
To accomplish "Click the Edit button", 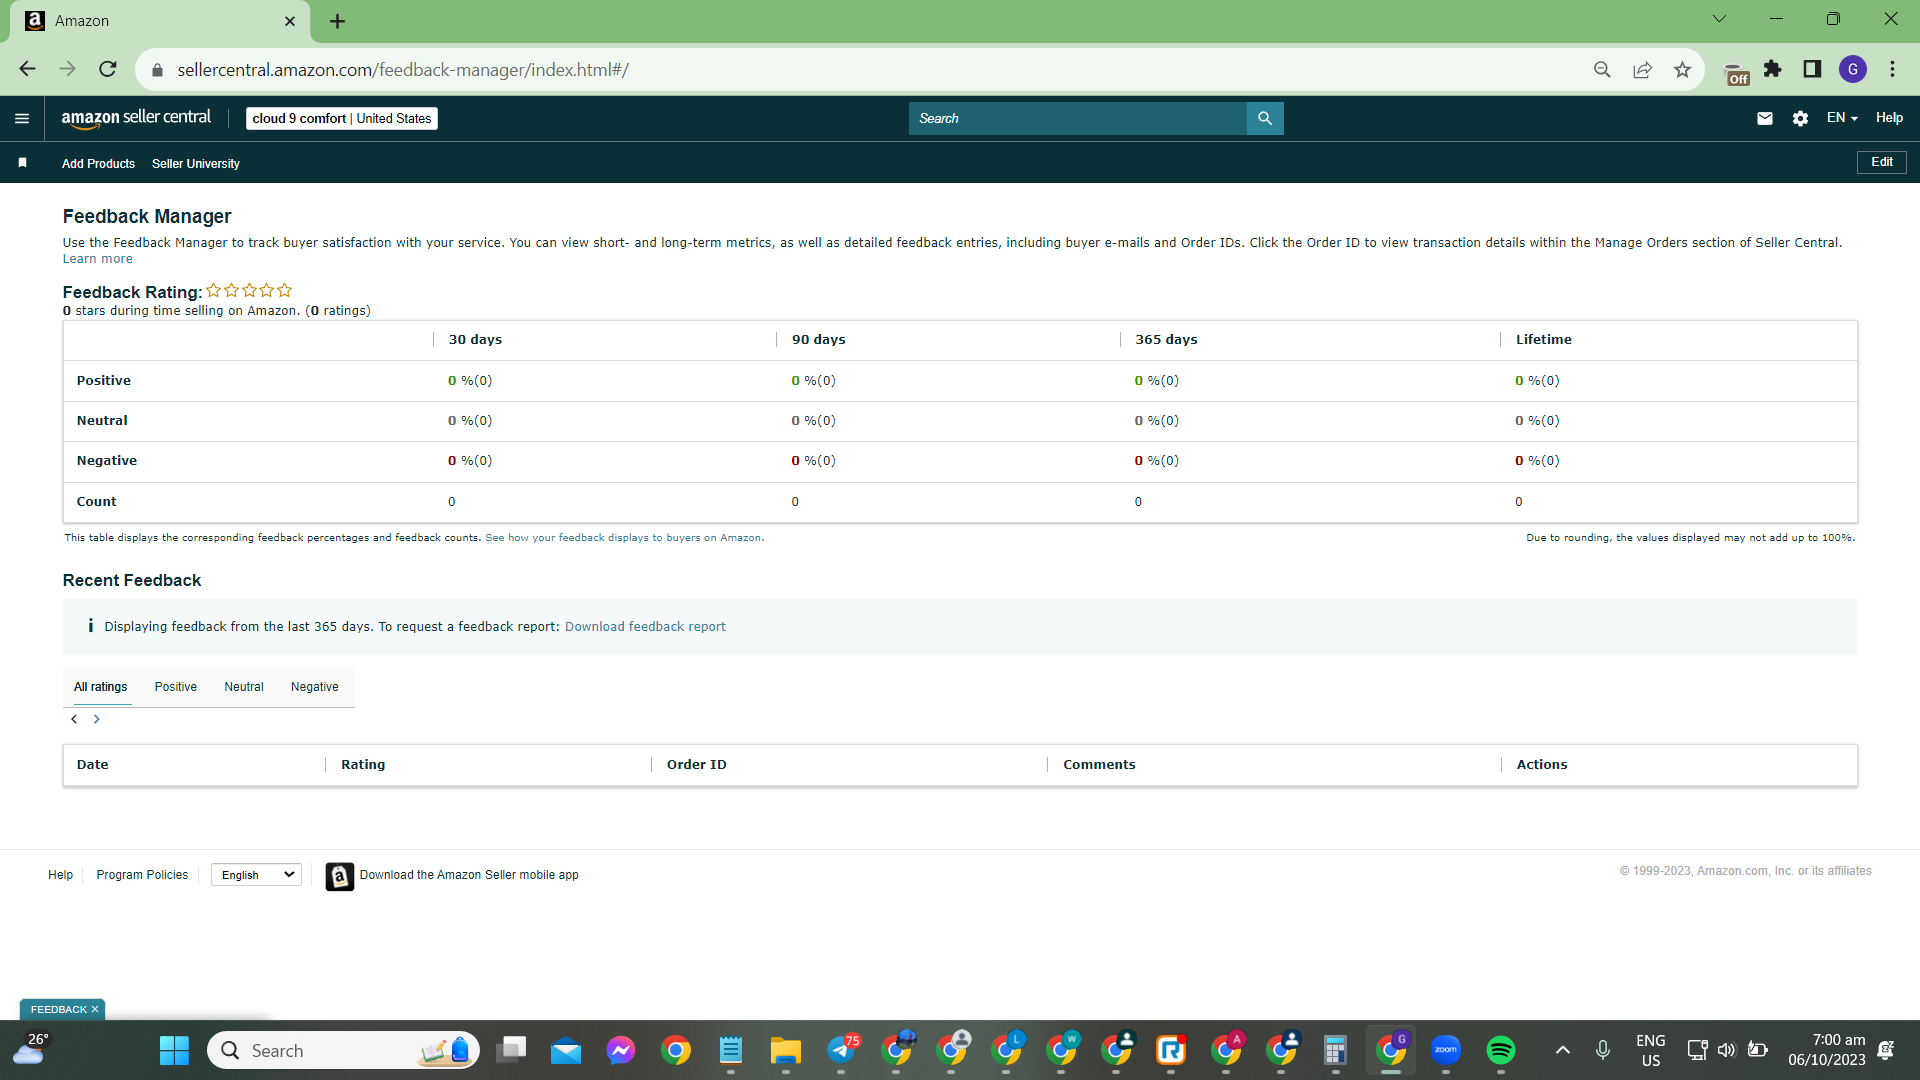I will coord(1882,162).
